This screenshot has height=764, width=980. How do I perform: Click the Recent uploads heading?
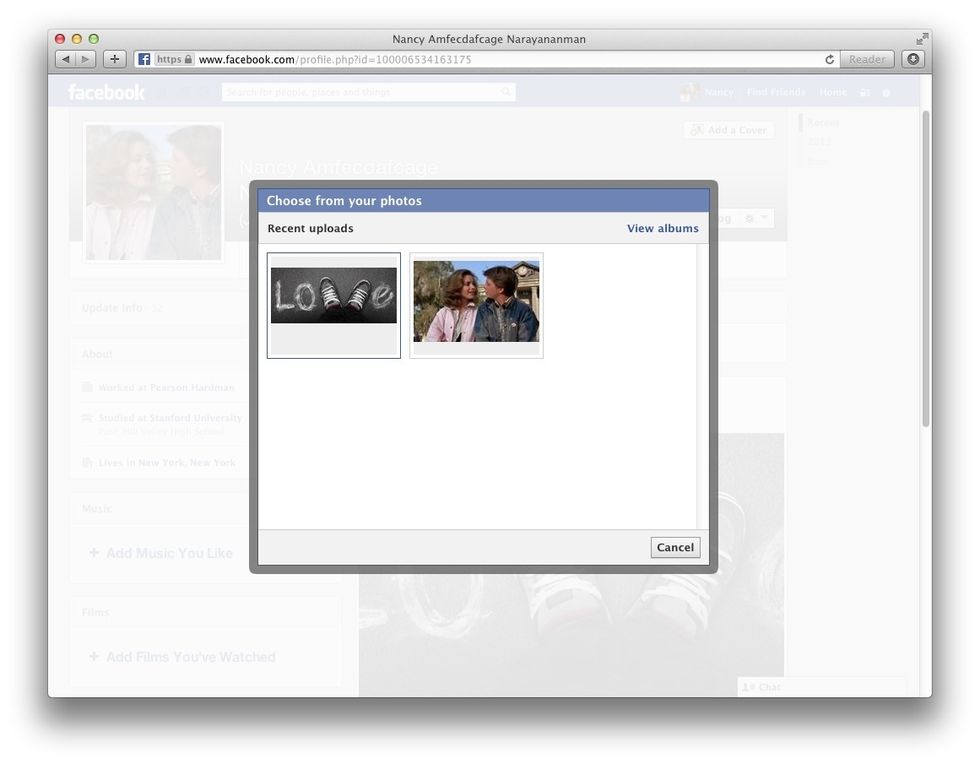pyautogui.click(x=310, y=228)
